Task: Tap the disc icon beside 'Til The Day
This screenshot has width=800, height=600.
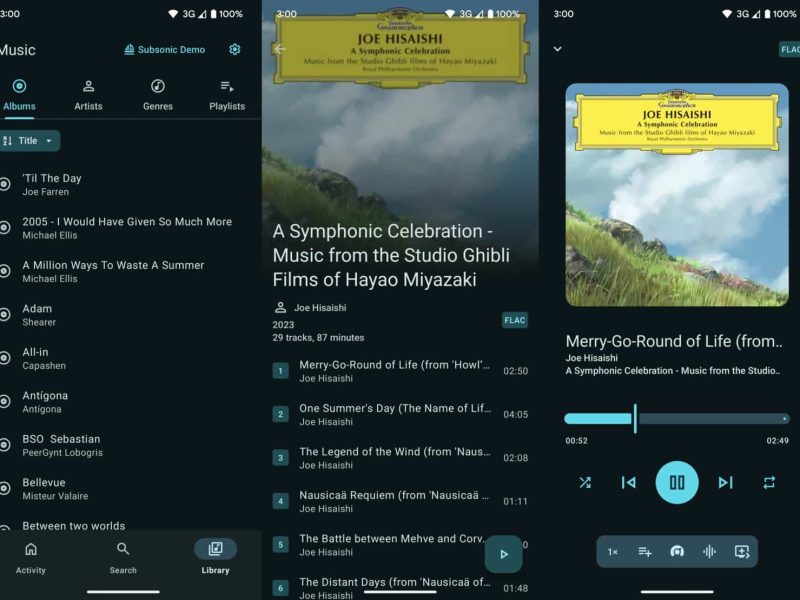Action: [x=5, y=184]
